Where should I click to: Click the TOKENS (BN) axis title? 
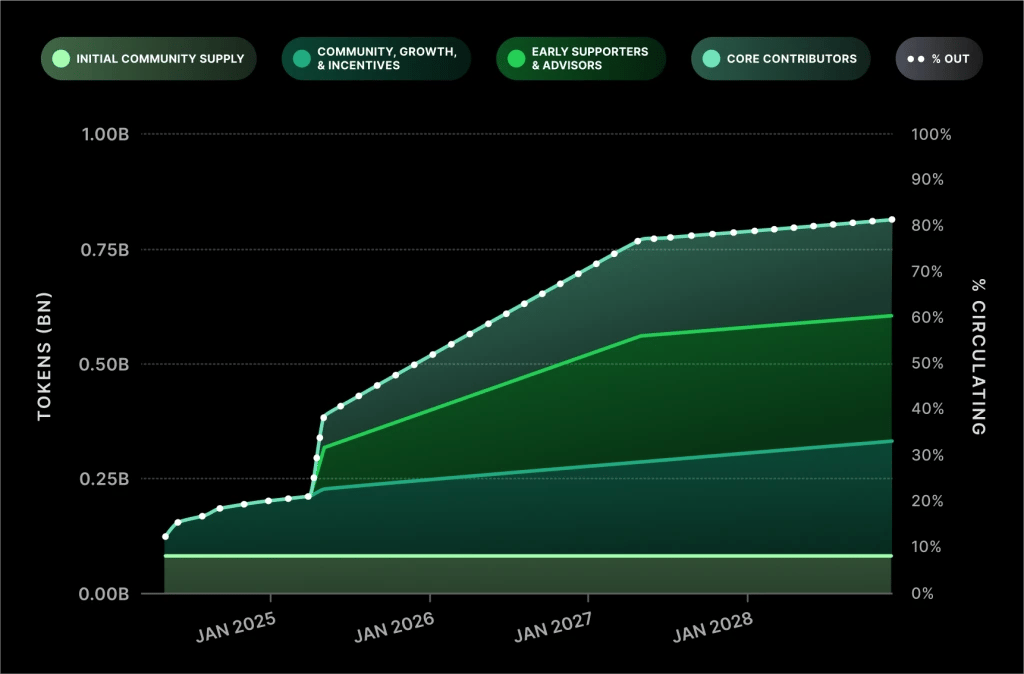[x=44, y=355]
